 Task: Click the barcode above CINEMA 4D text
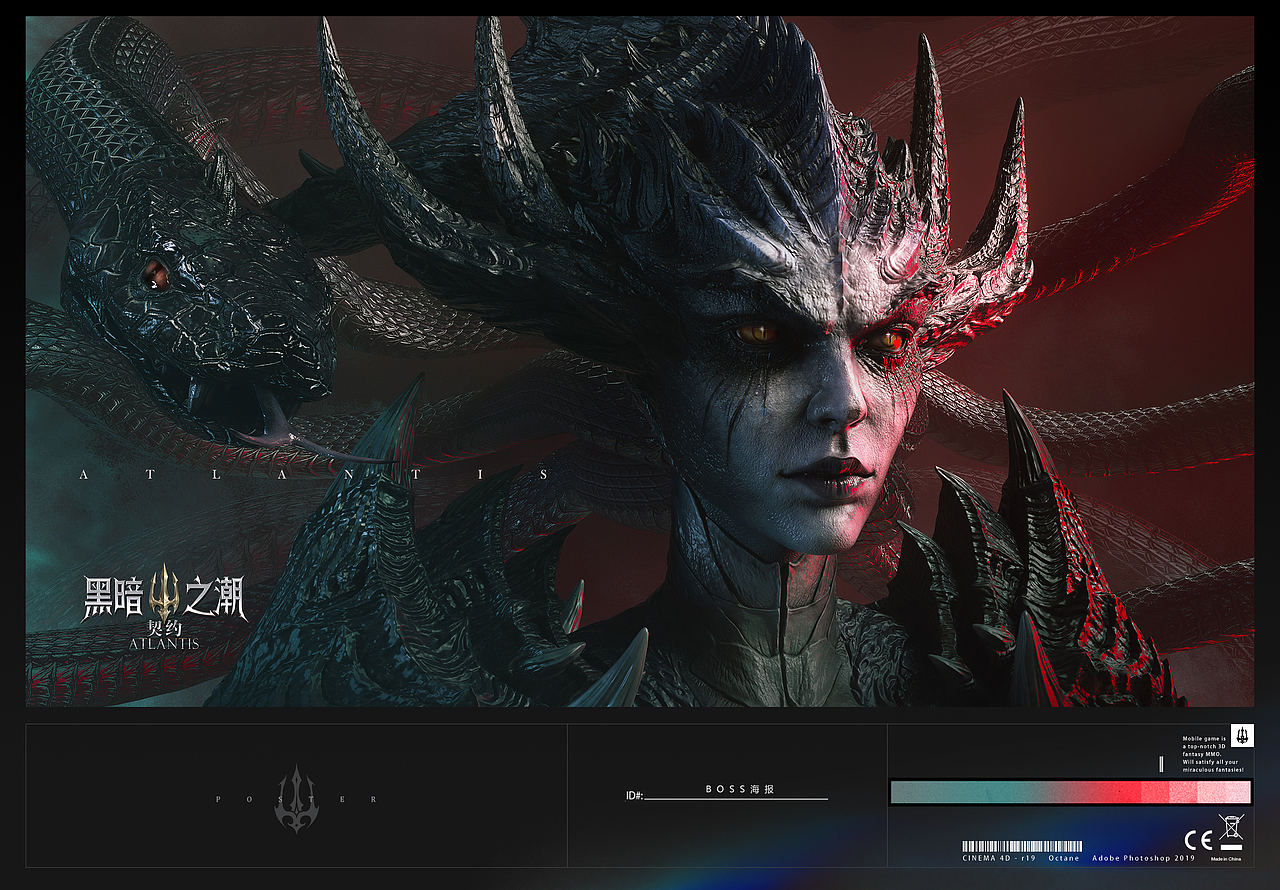tap(1022, 846)
